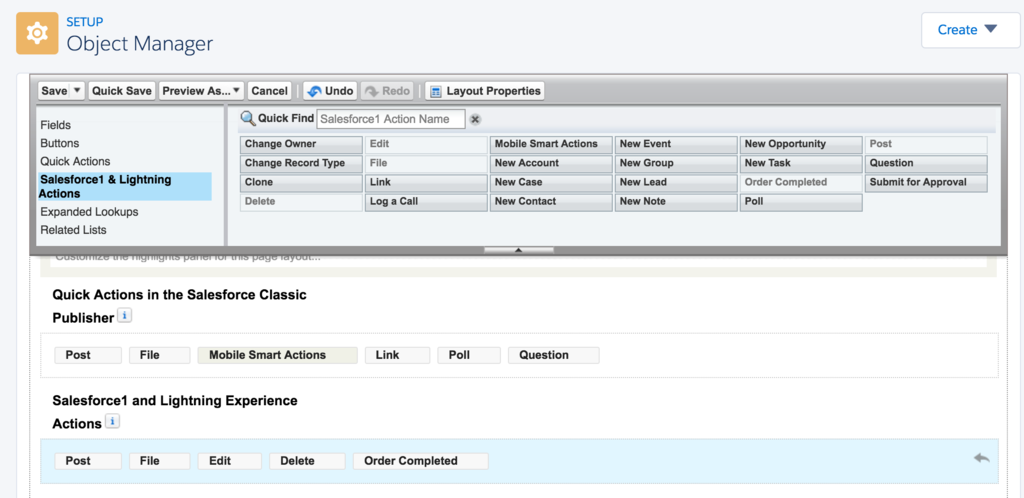
Task: Click the Quick Save button
Action: [x=122, y=91]
